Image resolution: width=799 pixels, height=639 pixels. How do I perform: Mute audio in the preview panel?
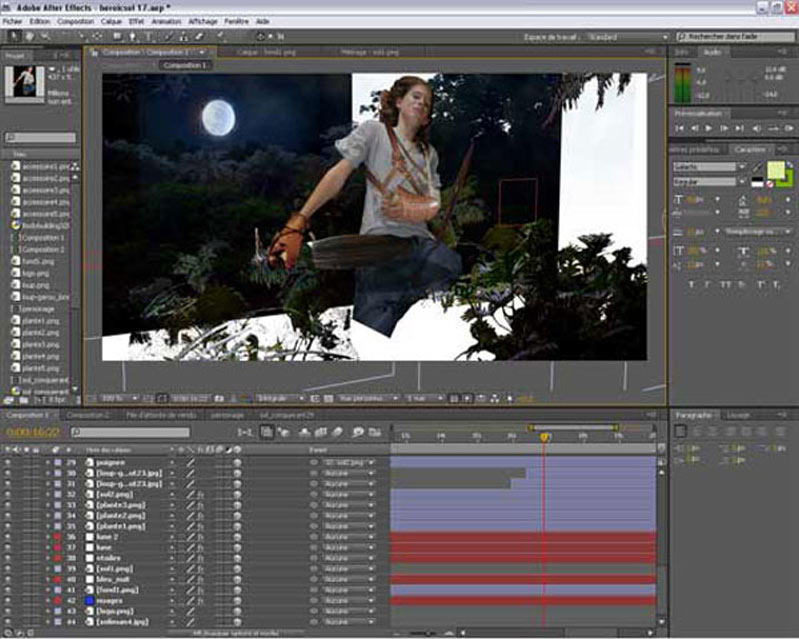(x=757, y=128)
